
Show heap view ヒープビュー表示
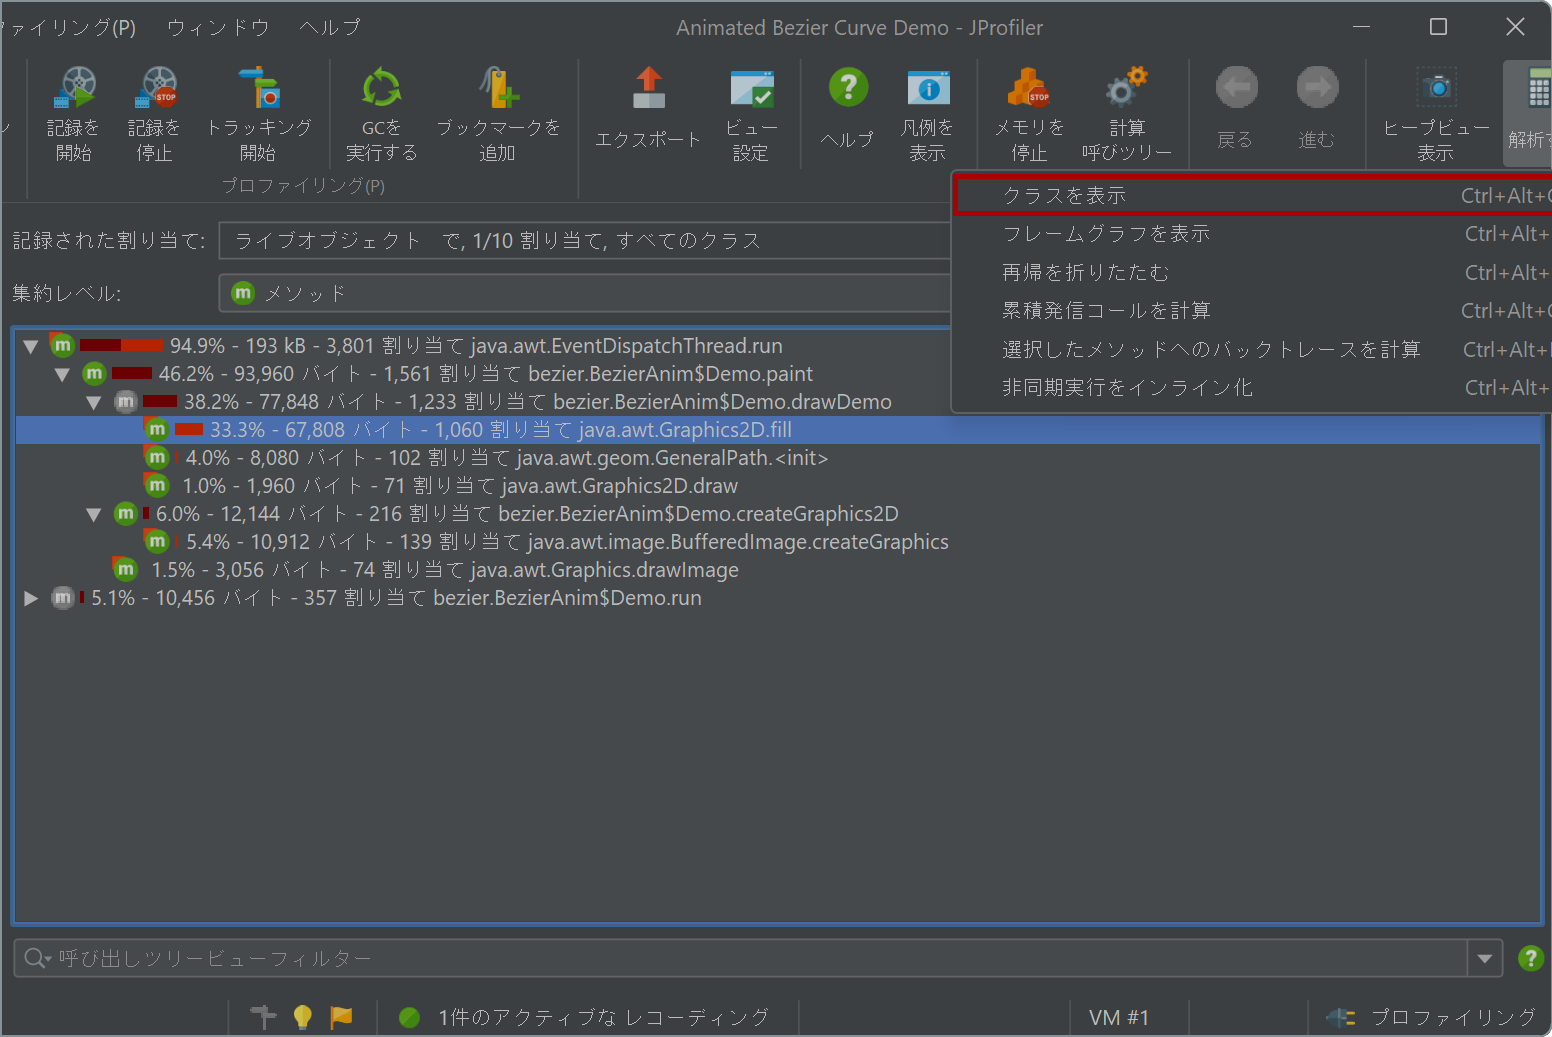pos(1436,113)
